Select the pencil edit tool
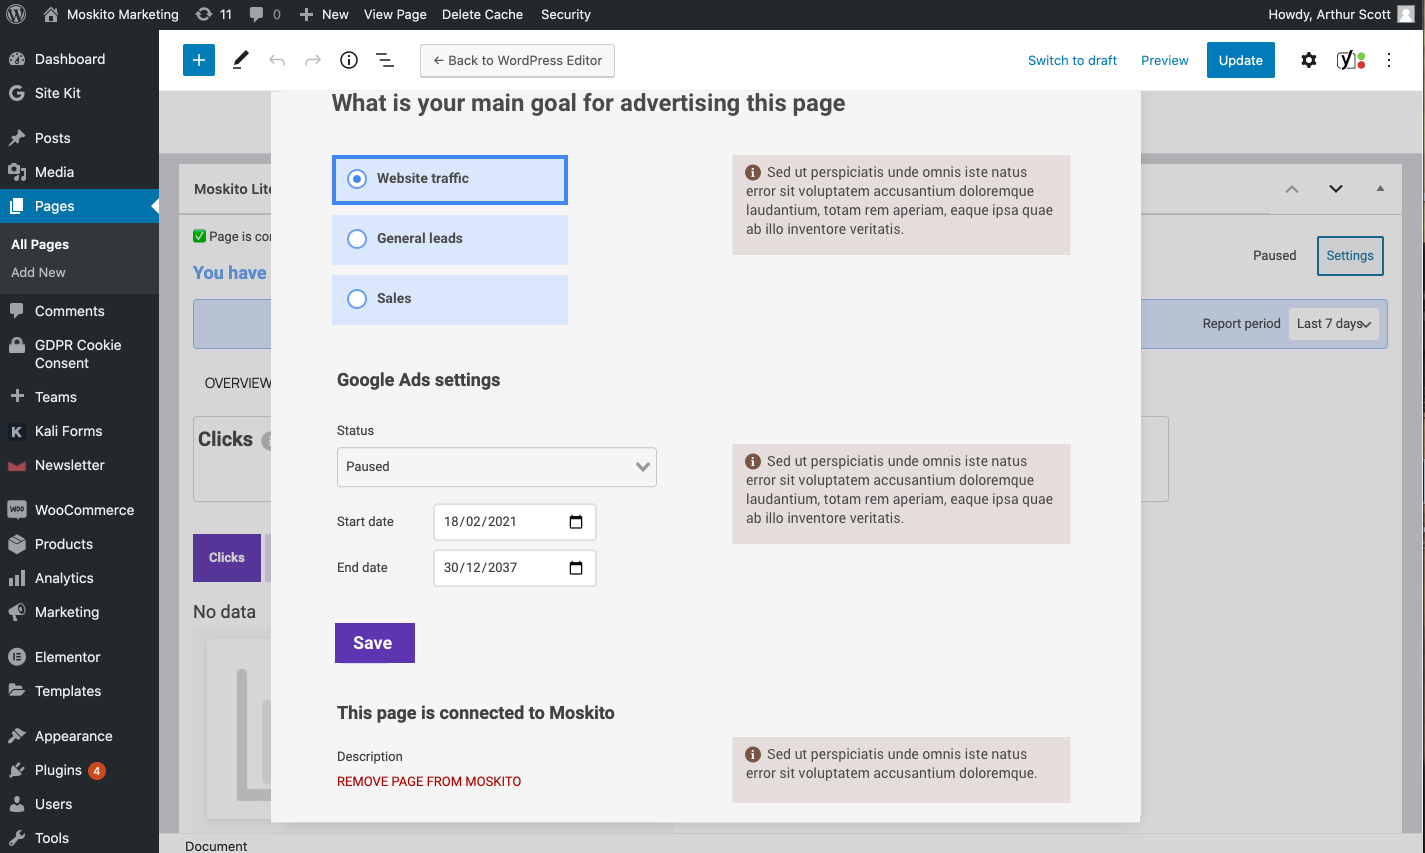Image resolution: width=1425 pixels, height=853 pixels. pos(241,60)
